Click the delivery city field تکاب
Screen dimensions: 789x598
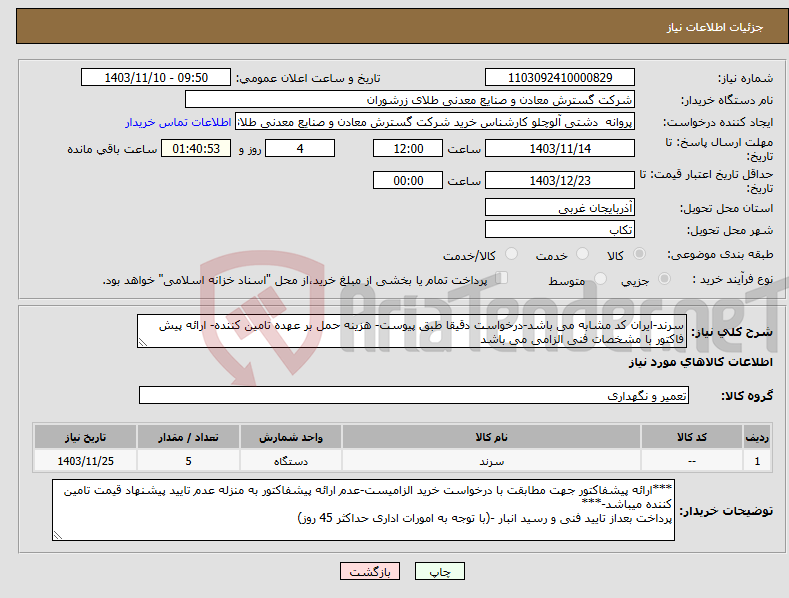560,230
